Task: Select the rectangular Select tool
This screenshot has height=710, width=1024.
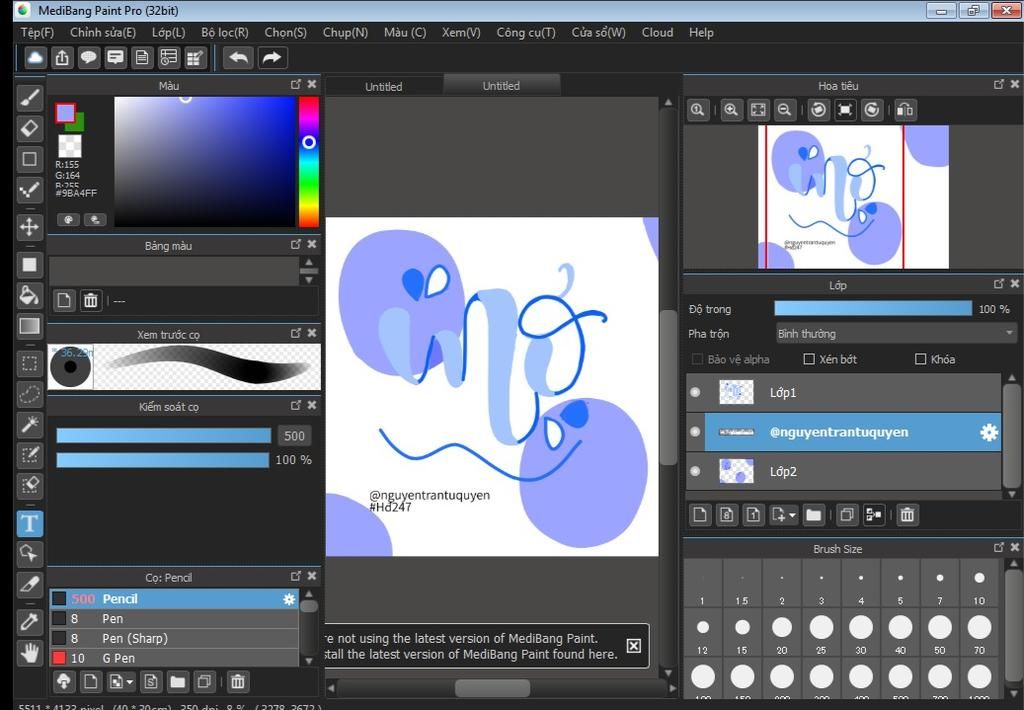Action: click(x=29, y=363)
